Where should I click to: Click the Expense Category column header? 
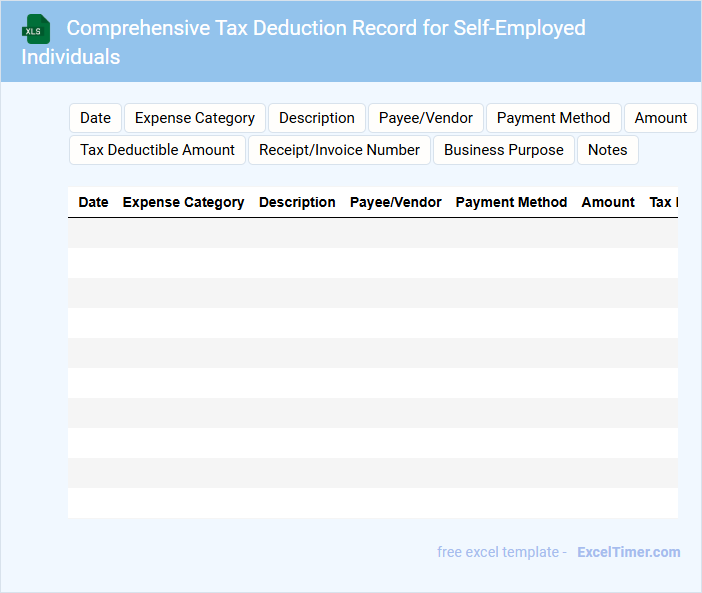pyautogui.click(x=183, y=202)
